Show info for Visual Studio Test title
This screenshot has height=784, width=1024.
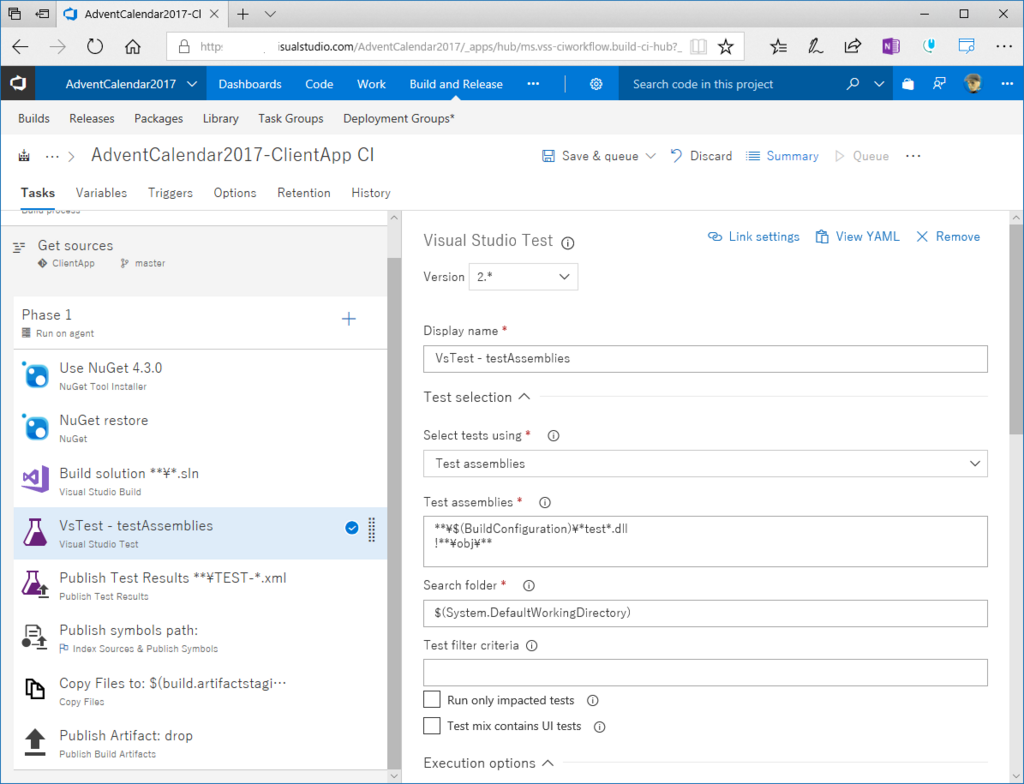(x=568, y=243)
